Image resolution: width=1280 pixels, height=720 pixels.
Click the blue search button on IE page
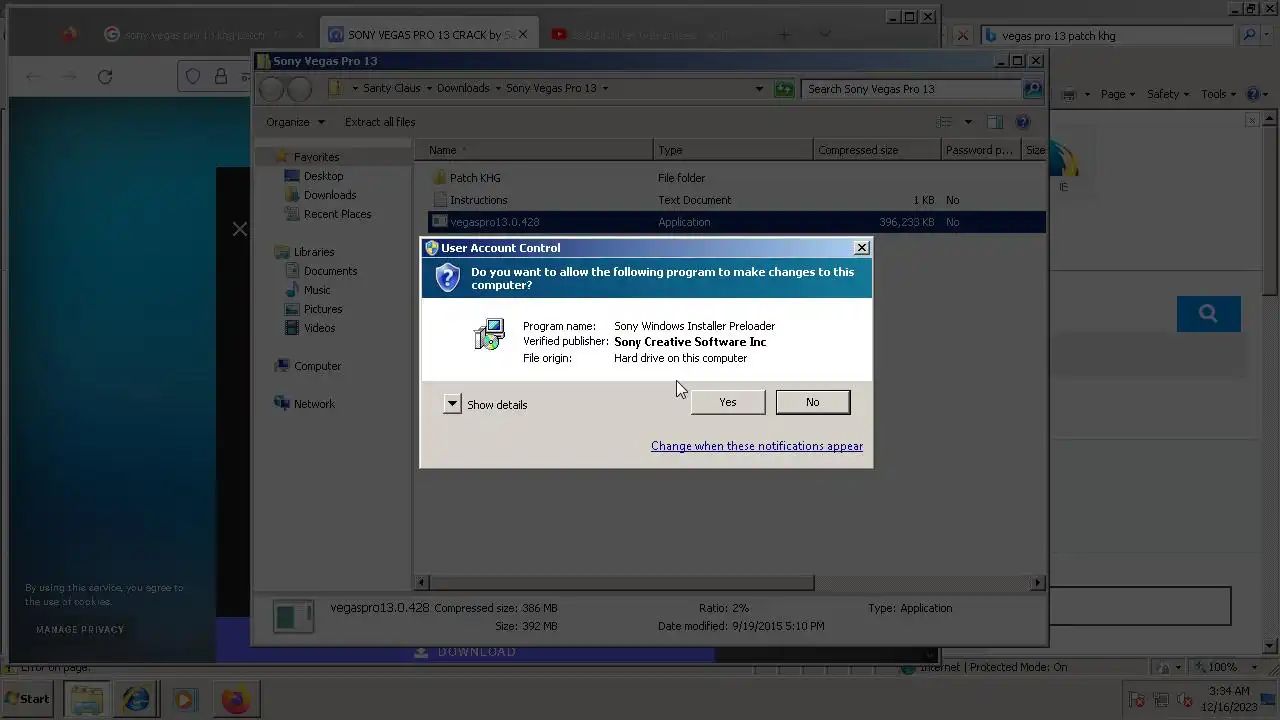(1208, 314)
